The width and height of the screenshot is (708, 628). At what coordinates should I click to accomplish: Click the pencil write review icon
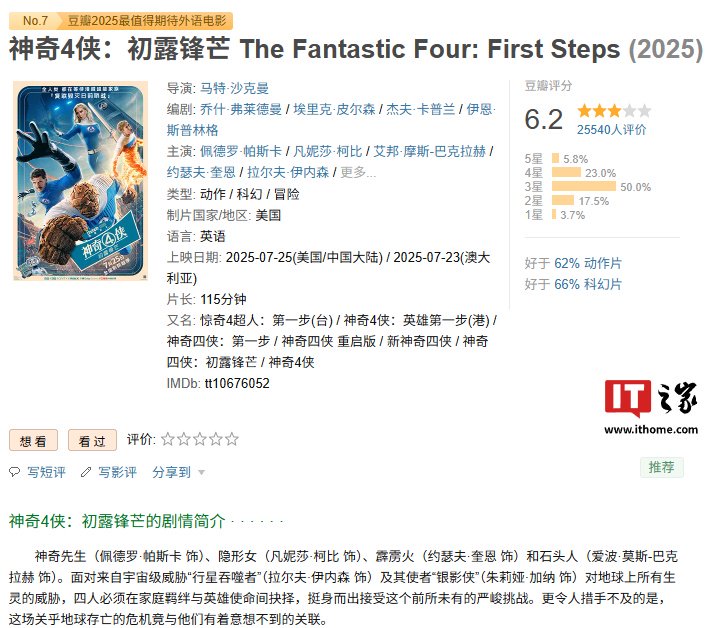tap(86, 472)
